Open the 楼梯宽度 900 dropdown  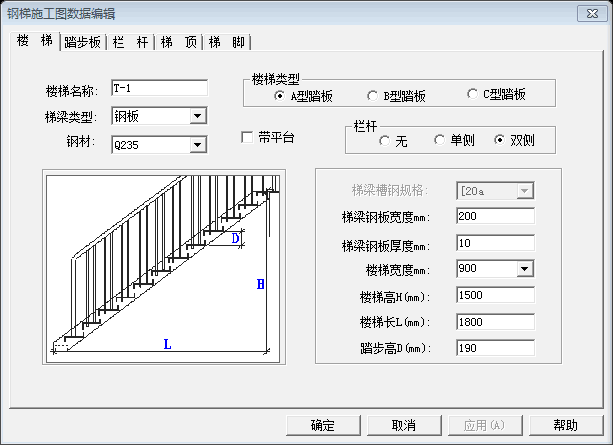(x=525, y=269)
